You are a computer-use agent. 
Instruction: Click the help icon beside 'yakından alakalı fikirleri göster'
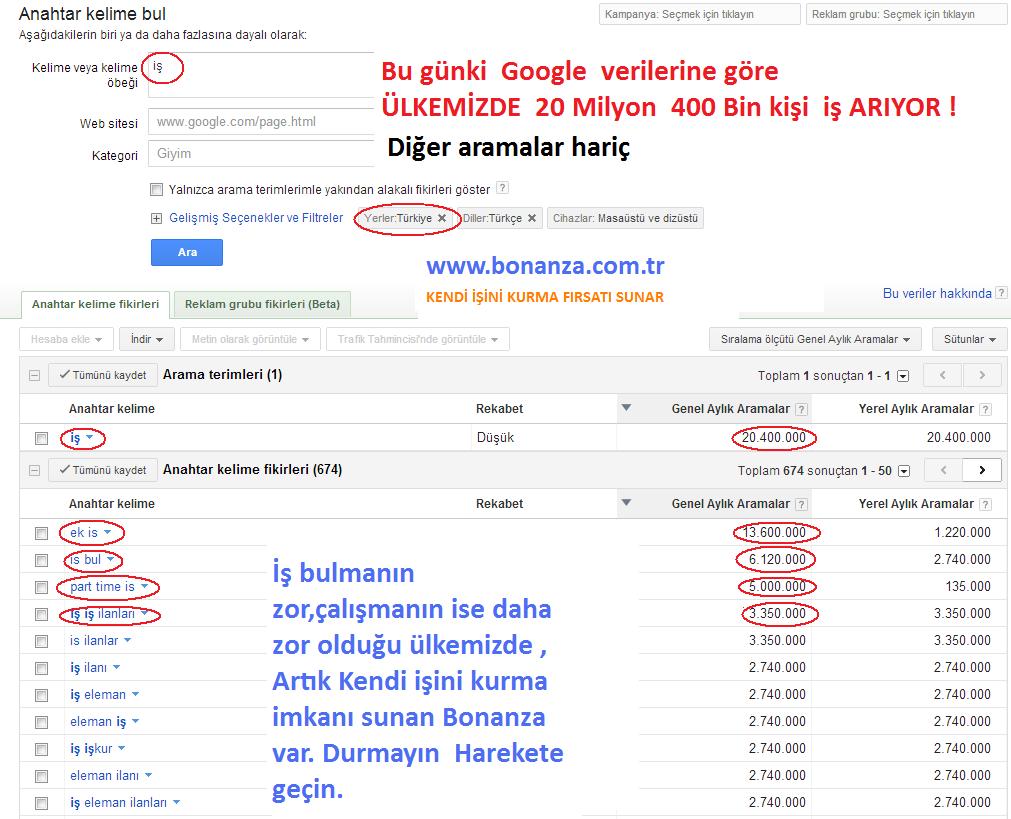[503, 188]
